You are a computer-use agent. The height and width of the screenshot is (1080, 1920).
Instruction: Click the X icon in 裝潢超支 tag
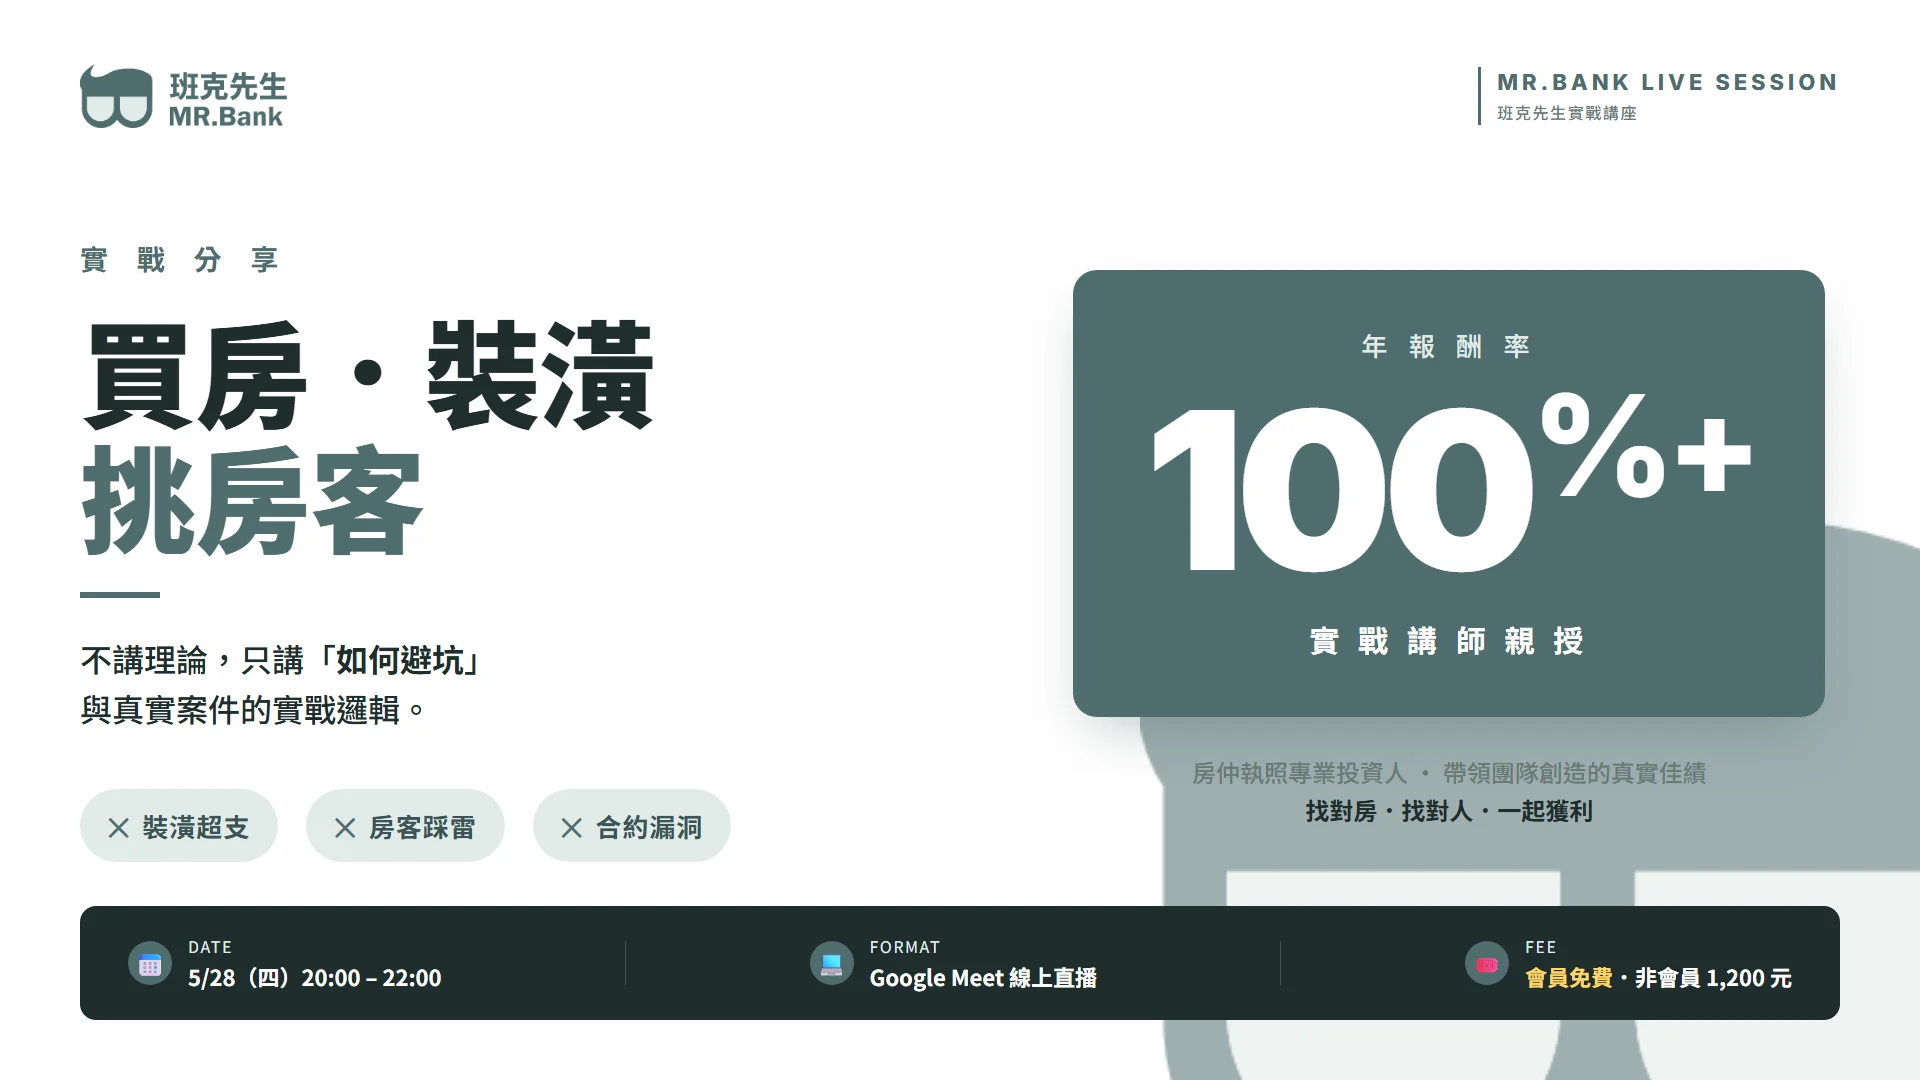[118, 828]
